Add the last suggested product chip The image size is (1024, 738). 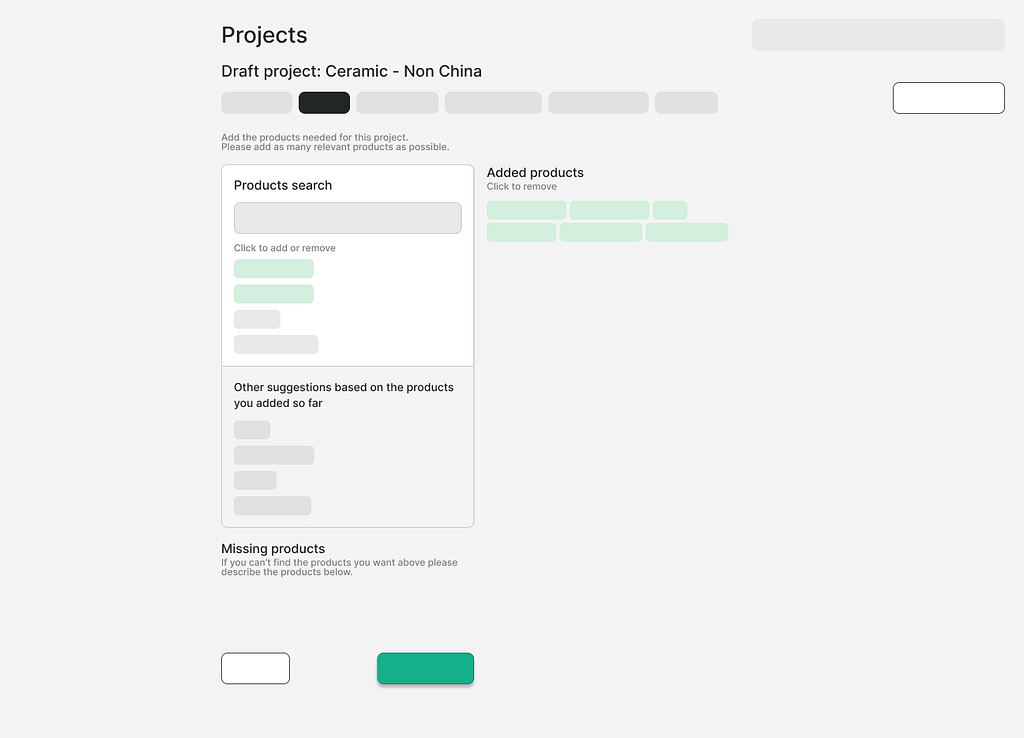coord(272,506)
